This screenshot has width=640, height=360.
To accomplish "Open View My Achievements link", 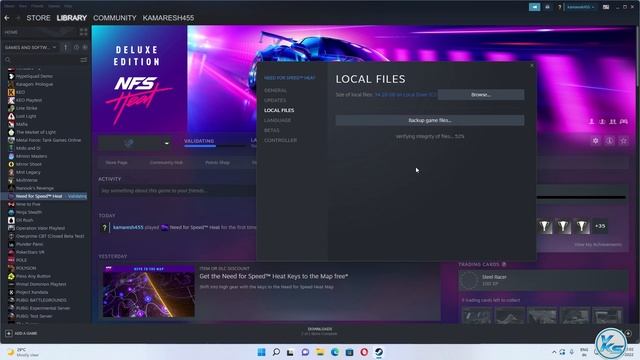I will tap(598, 244).
